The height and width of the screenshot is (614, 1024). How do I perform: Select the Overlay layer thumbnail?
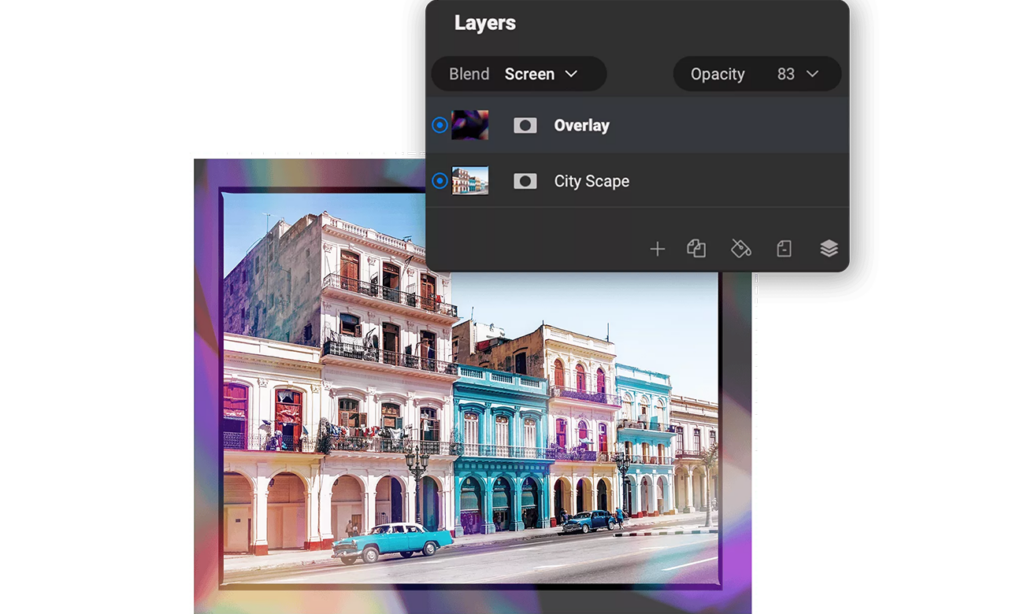click(x=470, y=125)
